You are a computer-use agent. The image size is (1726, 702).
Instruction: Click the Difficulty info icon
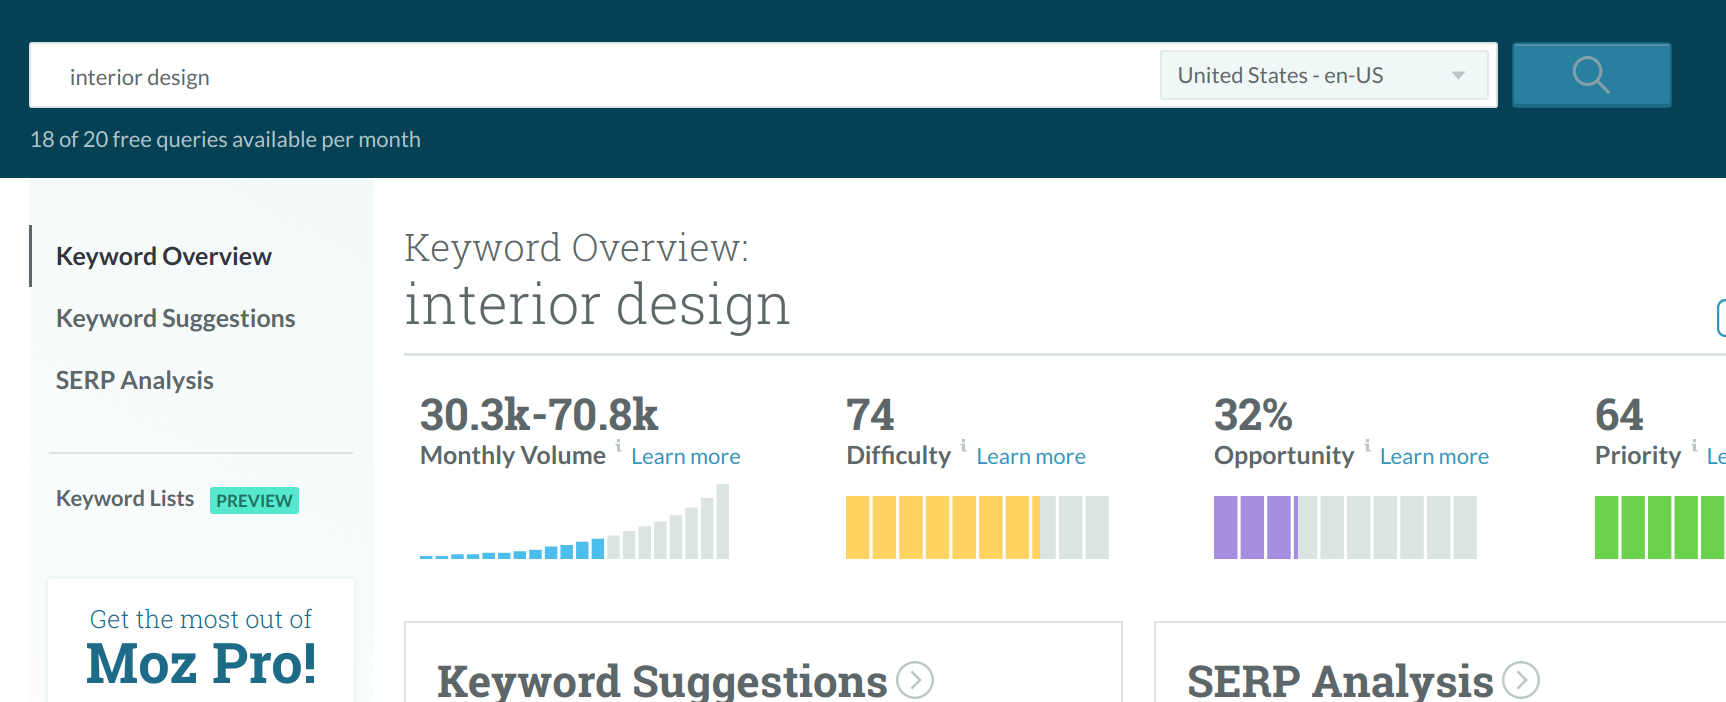(963, 445)
